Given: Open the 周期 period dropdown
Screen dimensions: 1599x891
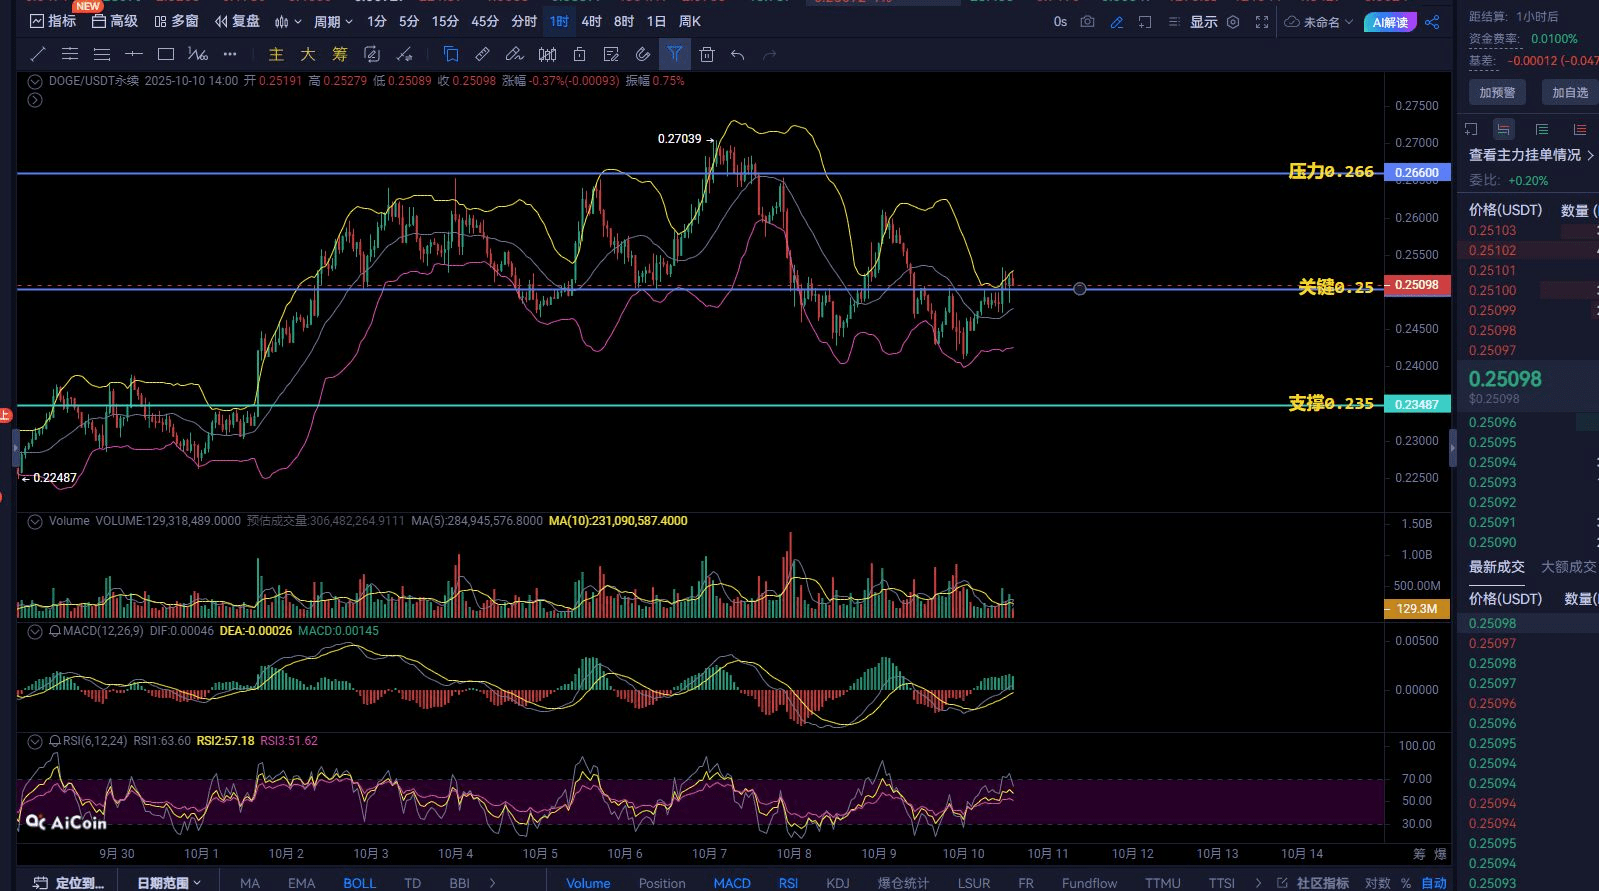Looking at the screenshot, I should pyautogui.click(x=332, y=21).
